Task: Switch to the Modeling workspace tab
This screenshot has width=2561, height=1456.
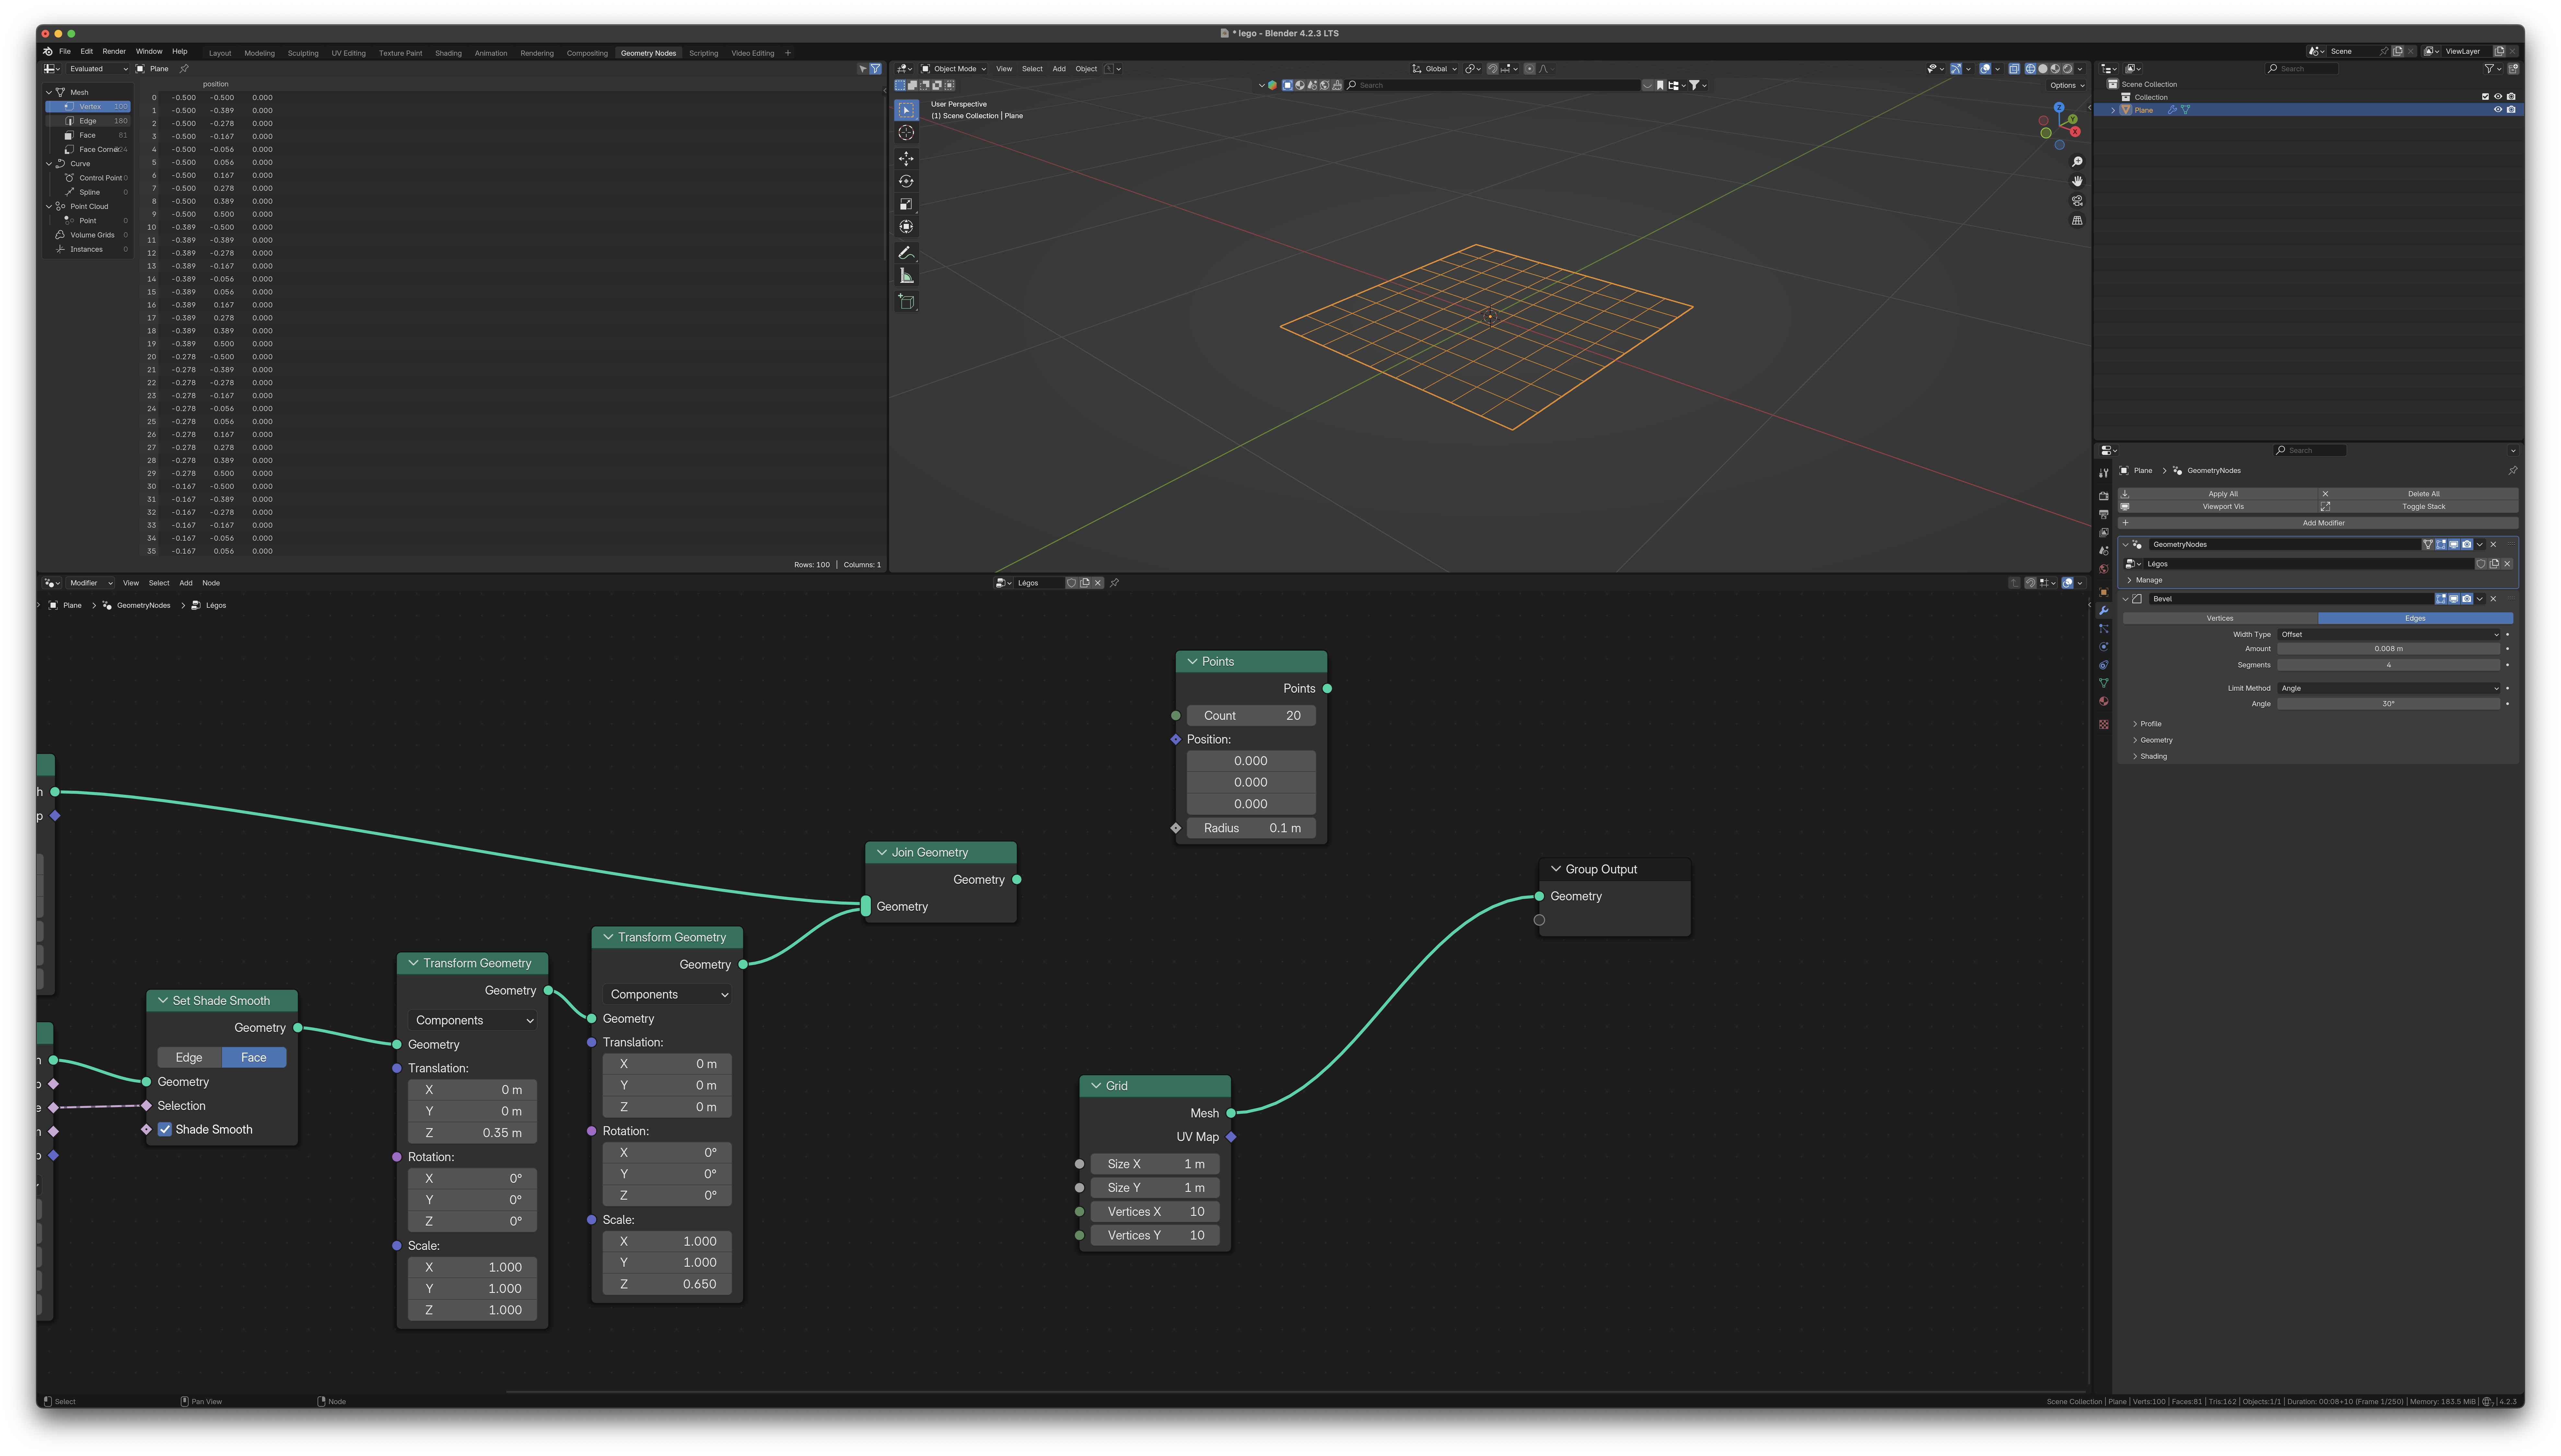Action: click(x=259, y=53)
